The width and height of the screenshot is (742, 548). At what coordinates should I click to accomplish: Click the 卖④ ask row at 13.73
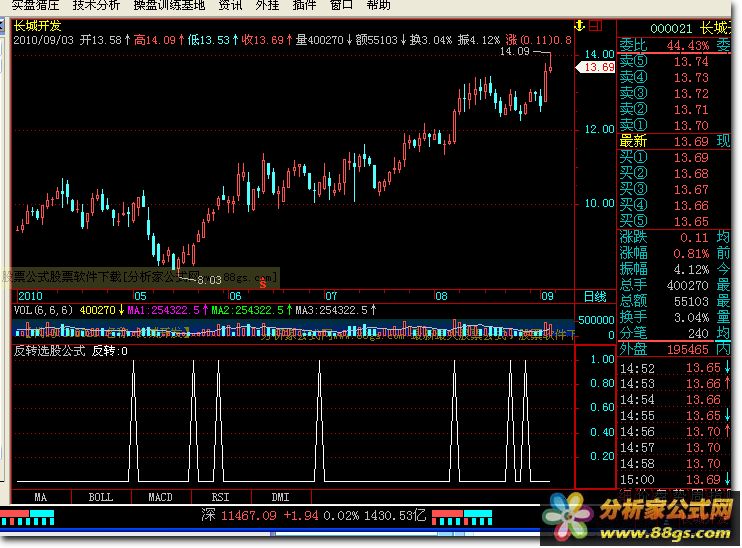pos(674,78)
